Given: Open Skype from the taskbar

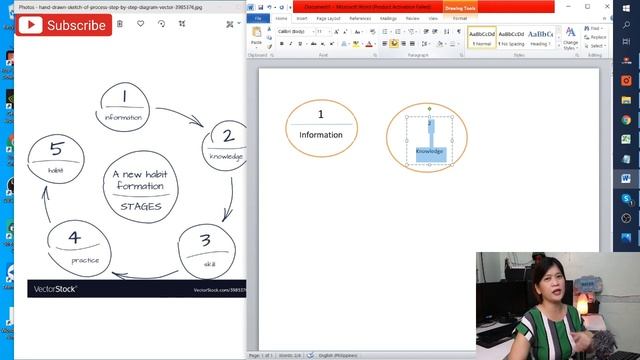Looking at the screenshot, I should (x=626, y=199).
